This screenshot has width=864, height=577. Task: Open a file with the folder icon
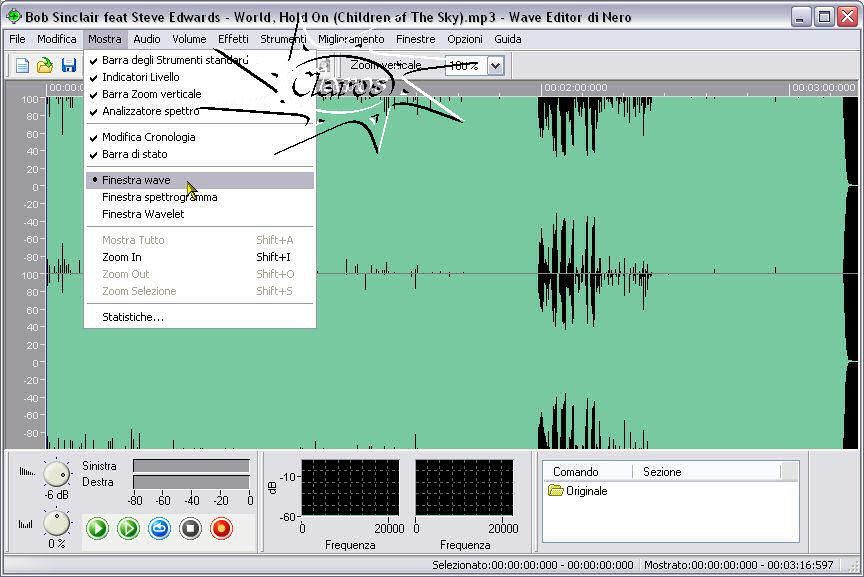[45, 66]
